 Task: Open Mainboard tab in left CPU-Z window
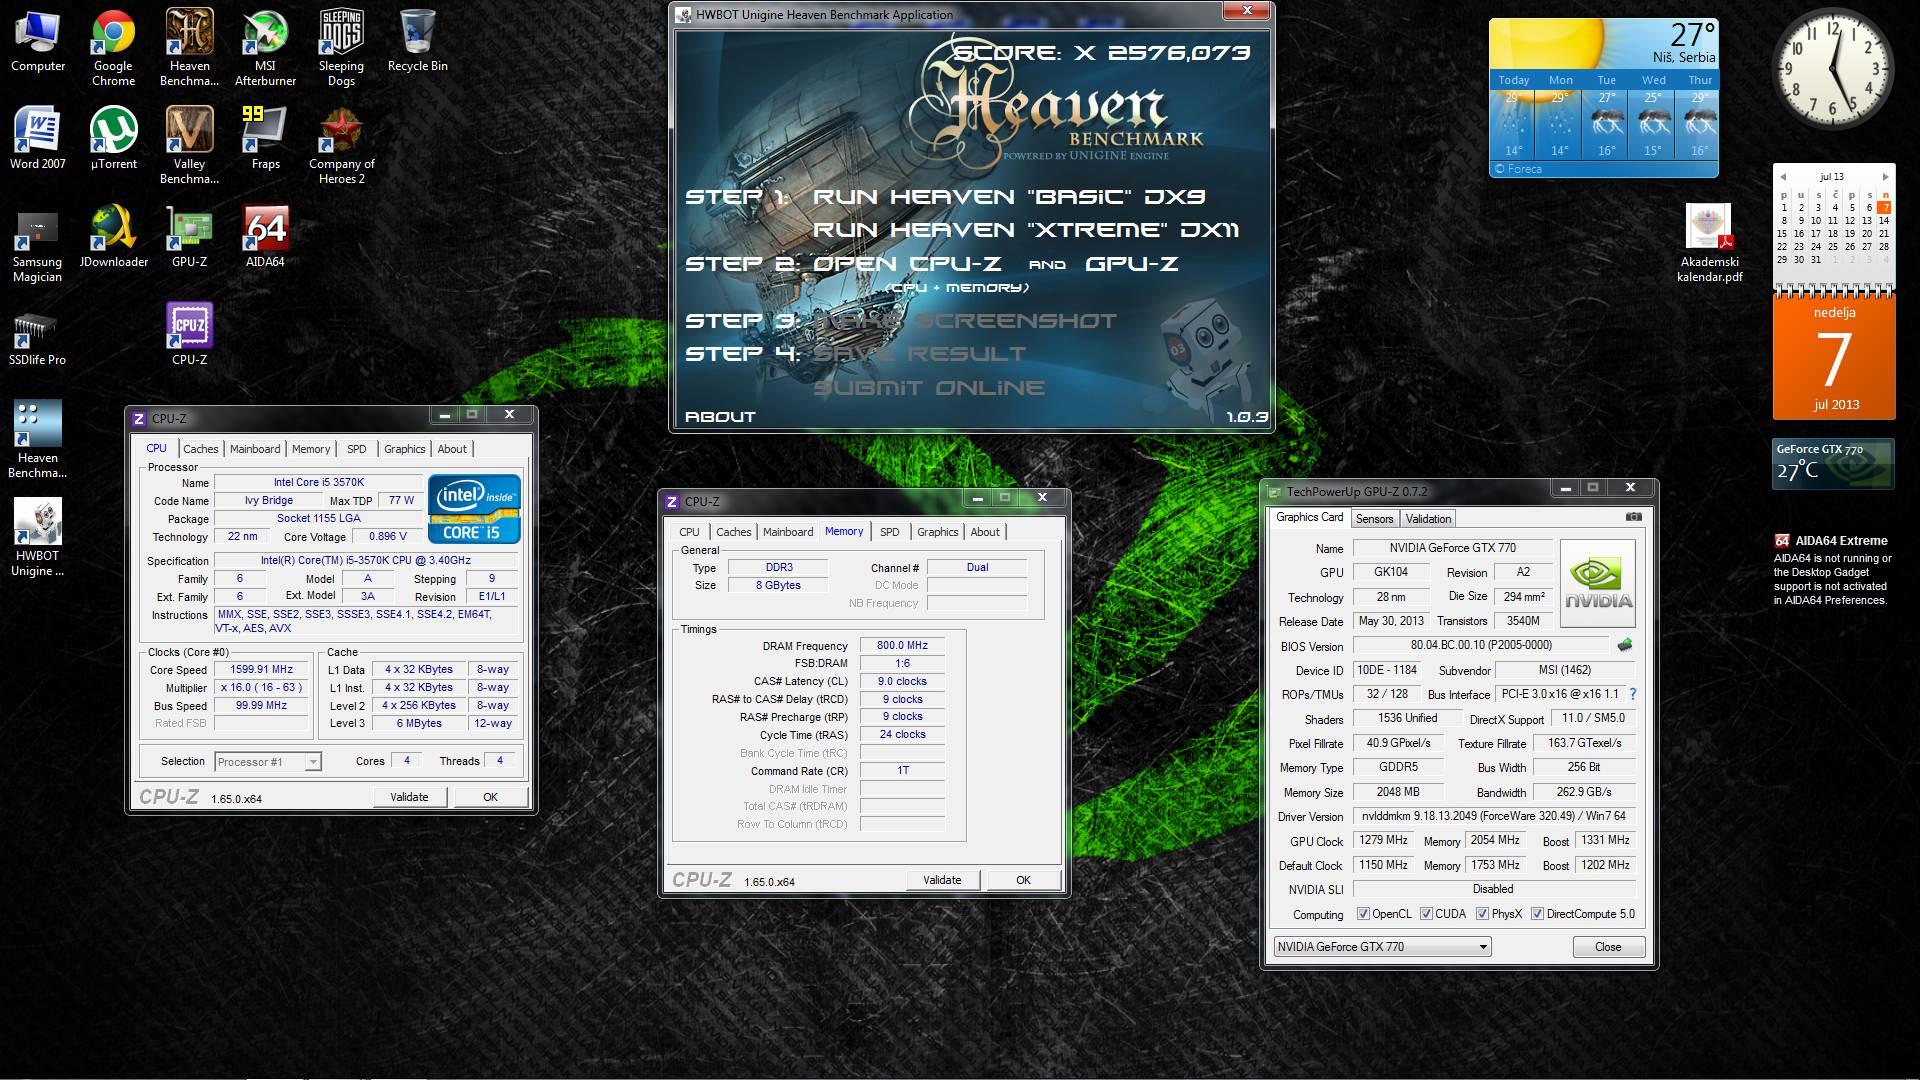point(255,449)
